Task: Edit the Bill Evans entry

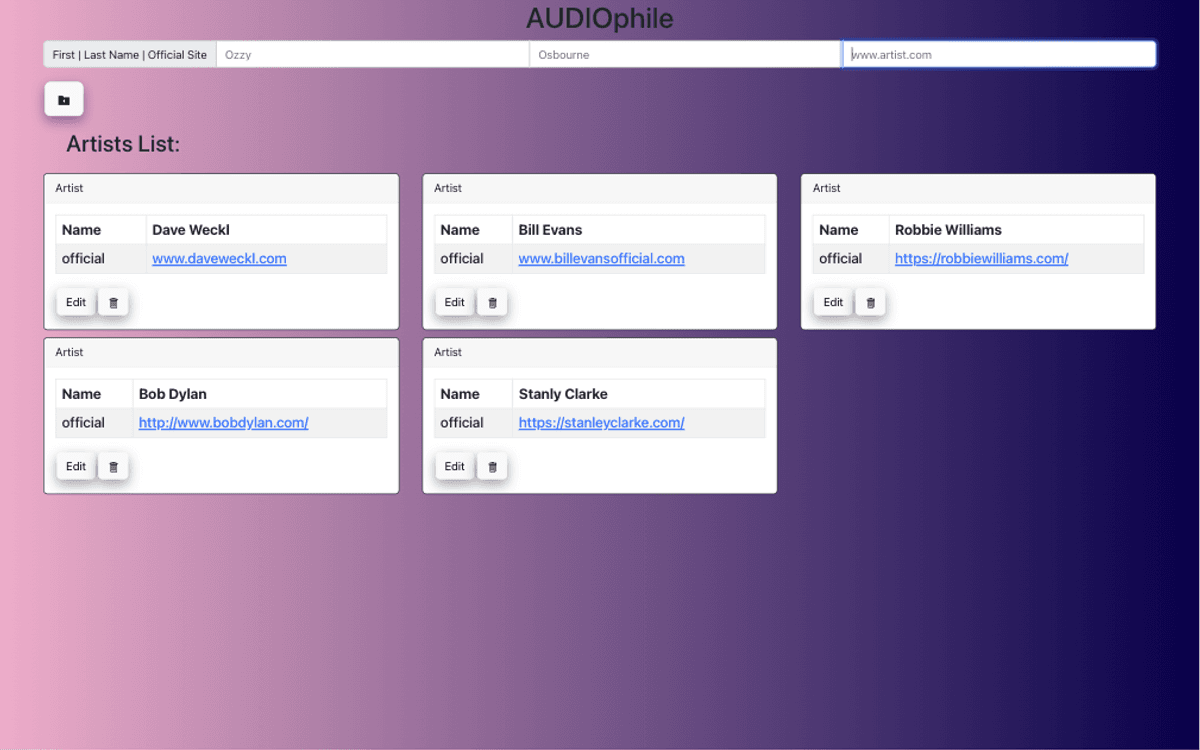Action: [x=455, y=302]
